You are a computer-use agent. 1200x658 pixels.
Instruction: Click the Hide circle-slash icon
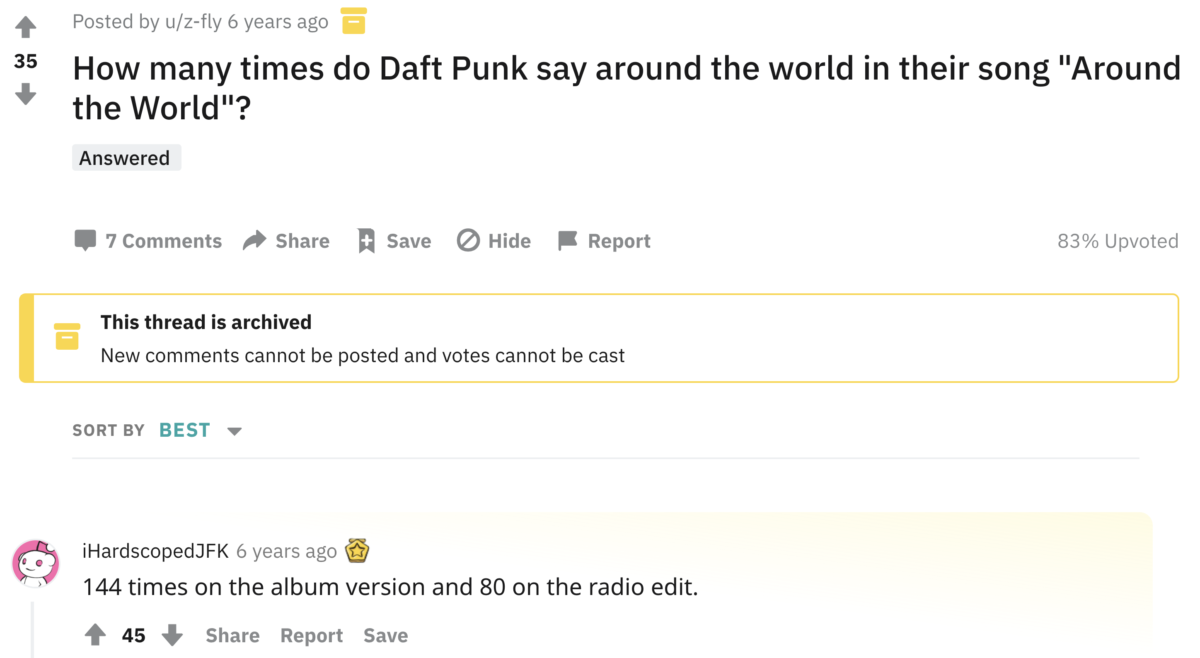(x=468, y=240)
